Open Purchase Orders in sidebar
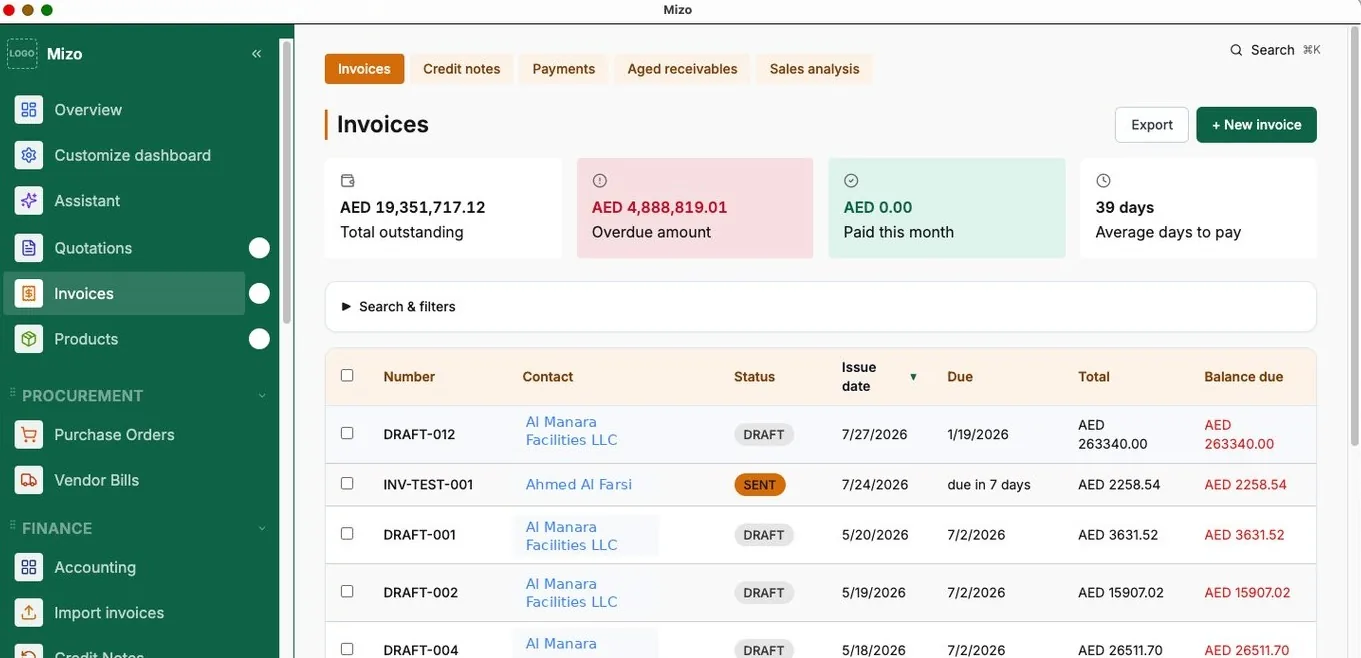Image resolution: width=1361 pixels, height=658 pixels. 114,435
